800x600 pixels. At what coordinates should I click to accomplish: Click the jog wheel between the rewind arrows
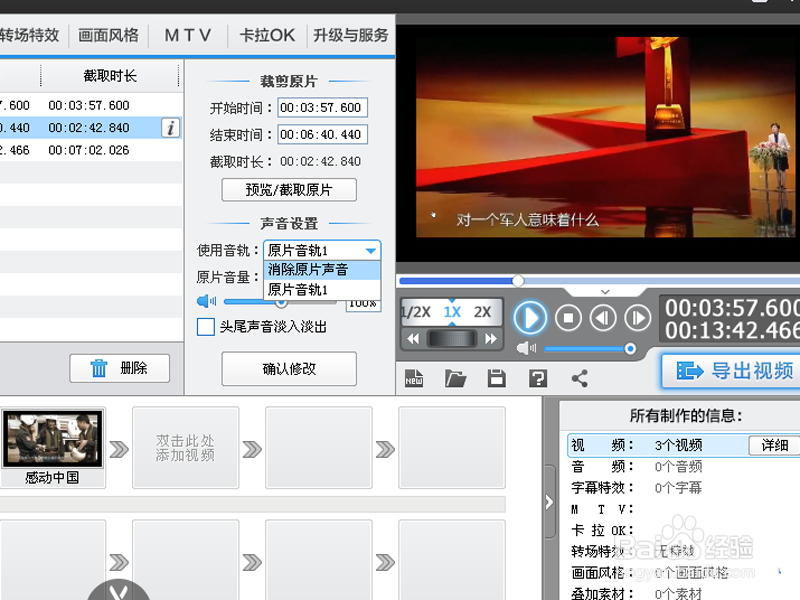(x=452, y=338)
